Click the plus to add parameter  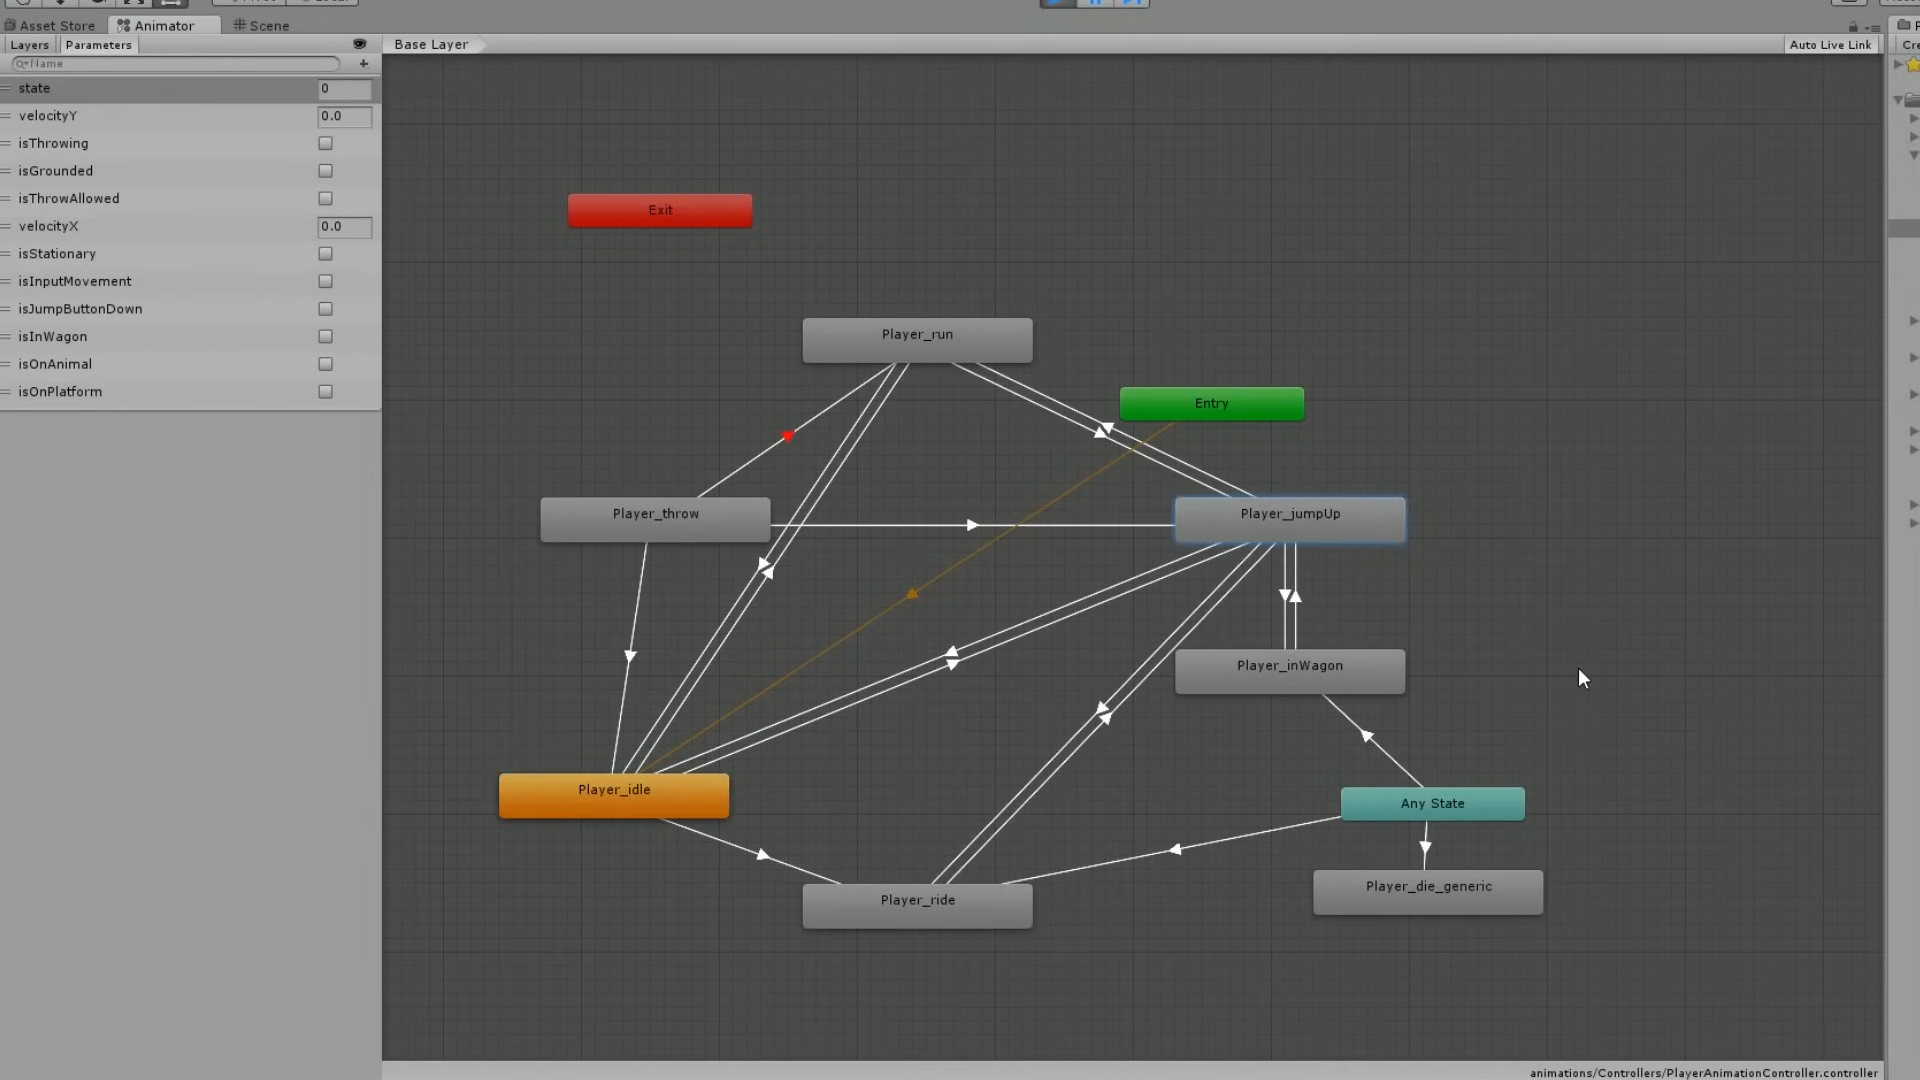[x=364, y=63]
